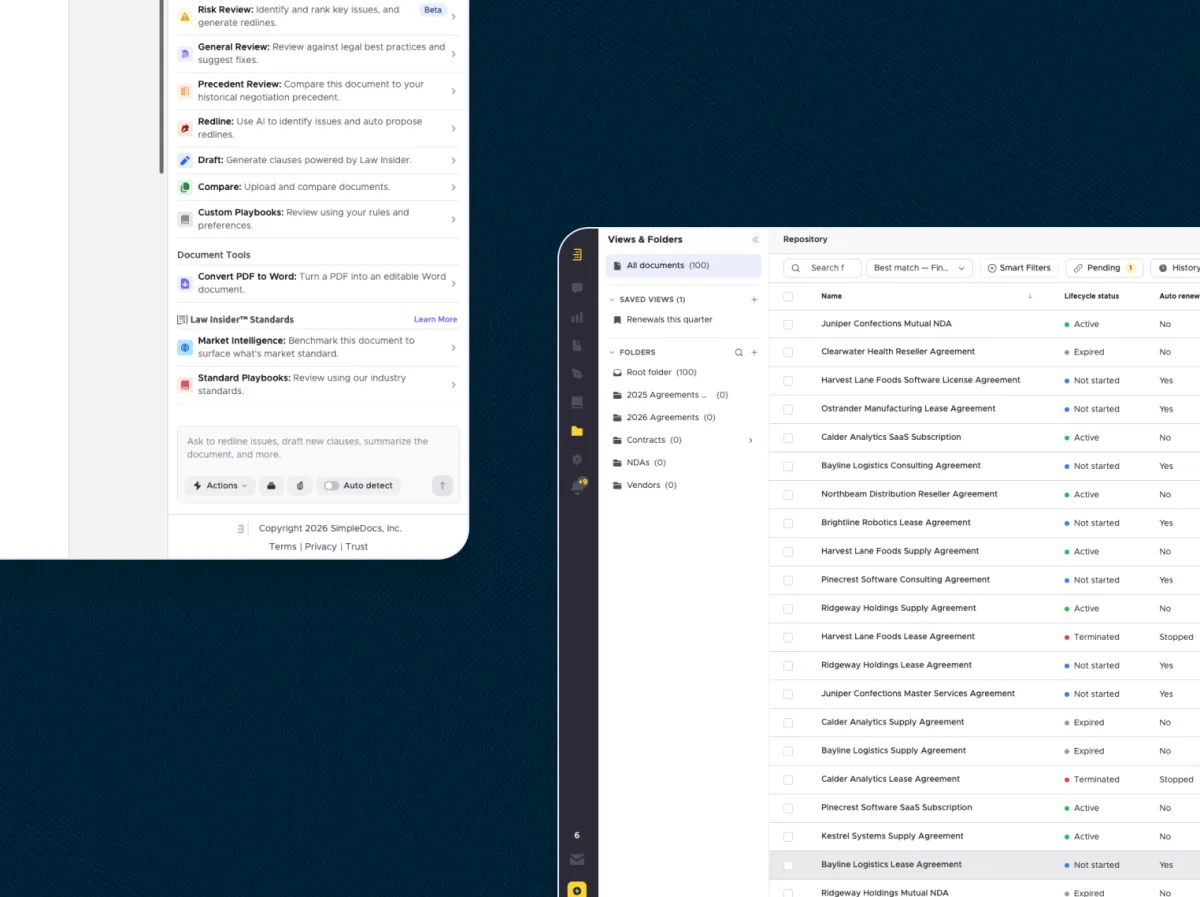Collapse the SAVED VIEWS section
This screenshot has width=1200, height=897.
[x=612, y=300]
